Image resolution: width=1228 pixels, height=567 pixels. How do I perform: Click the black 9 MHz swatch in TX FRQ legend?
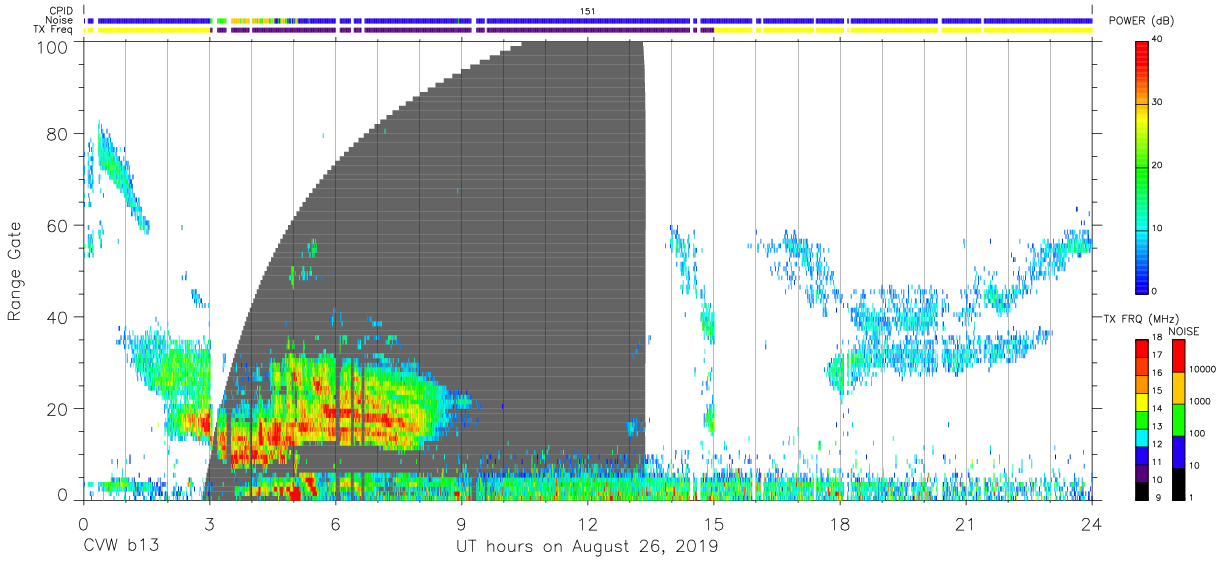[1142, 492]
